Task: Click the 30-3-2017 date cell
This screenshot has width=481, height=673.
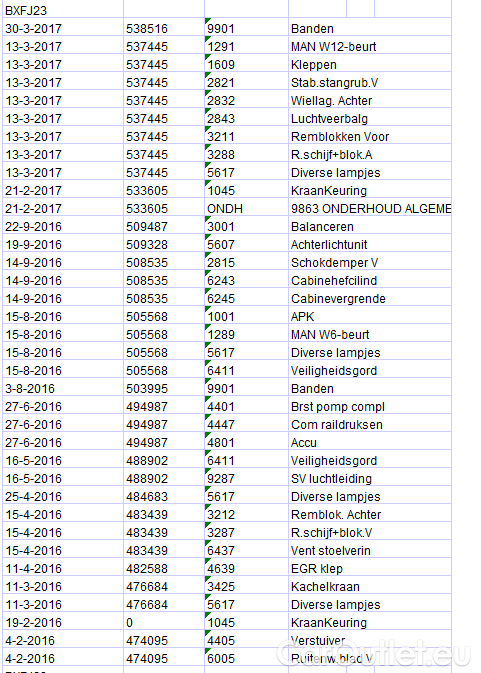Action: 63,28
